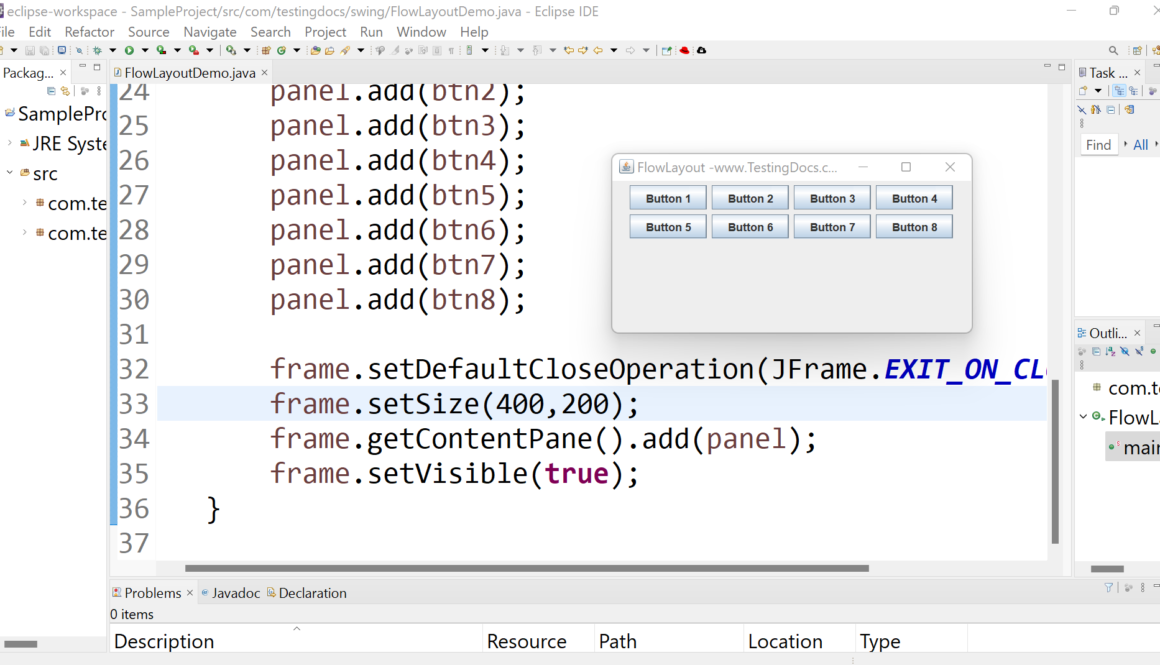Click the Save All toolbar icon
Viewport: 1160px width, 665px height.
tap(45, 50)
